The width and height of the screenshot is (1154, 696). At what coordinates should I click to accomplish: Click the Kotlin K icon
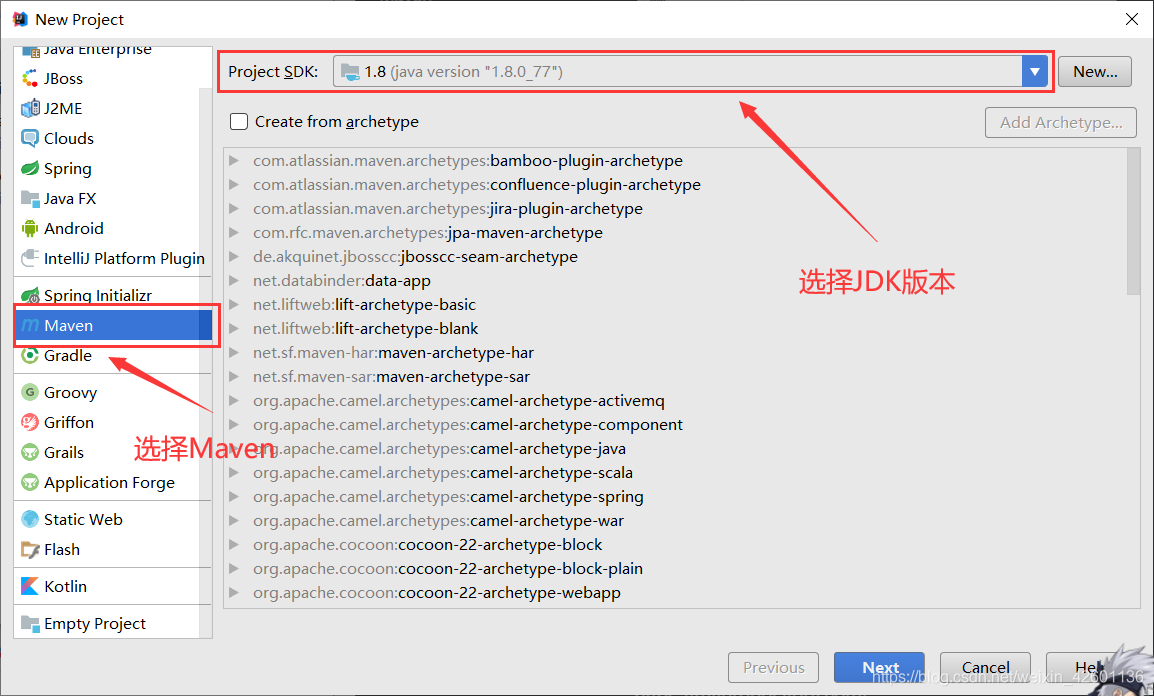(x=30, y=586)
